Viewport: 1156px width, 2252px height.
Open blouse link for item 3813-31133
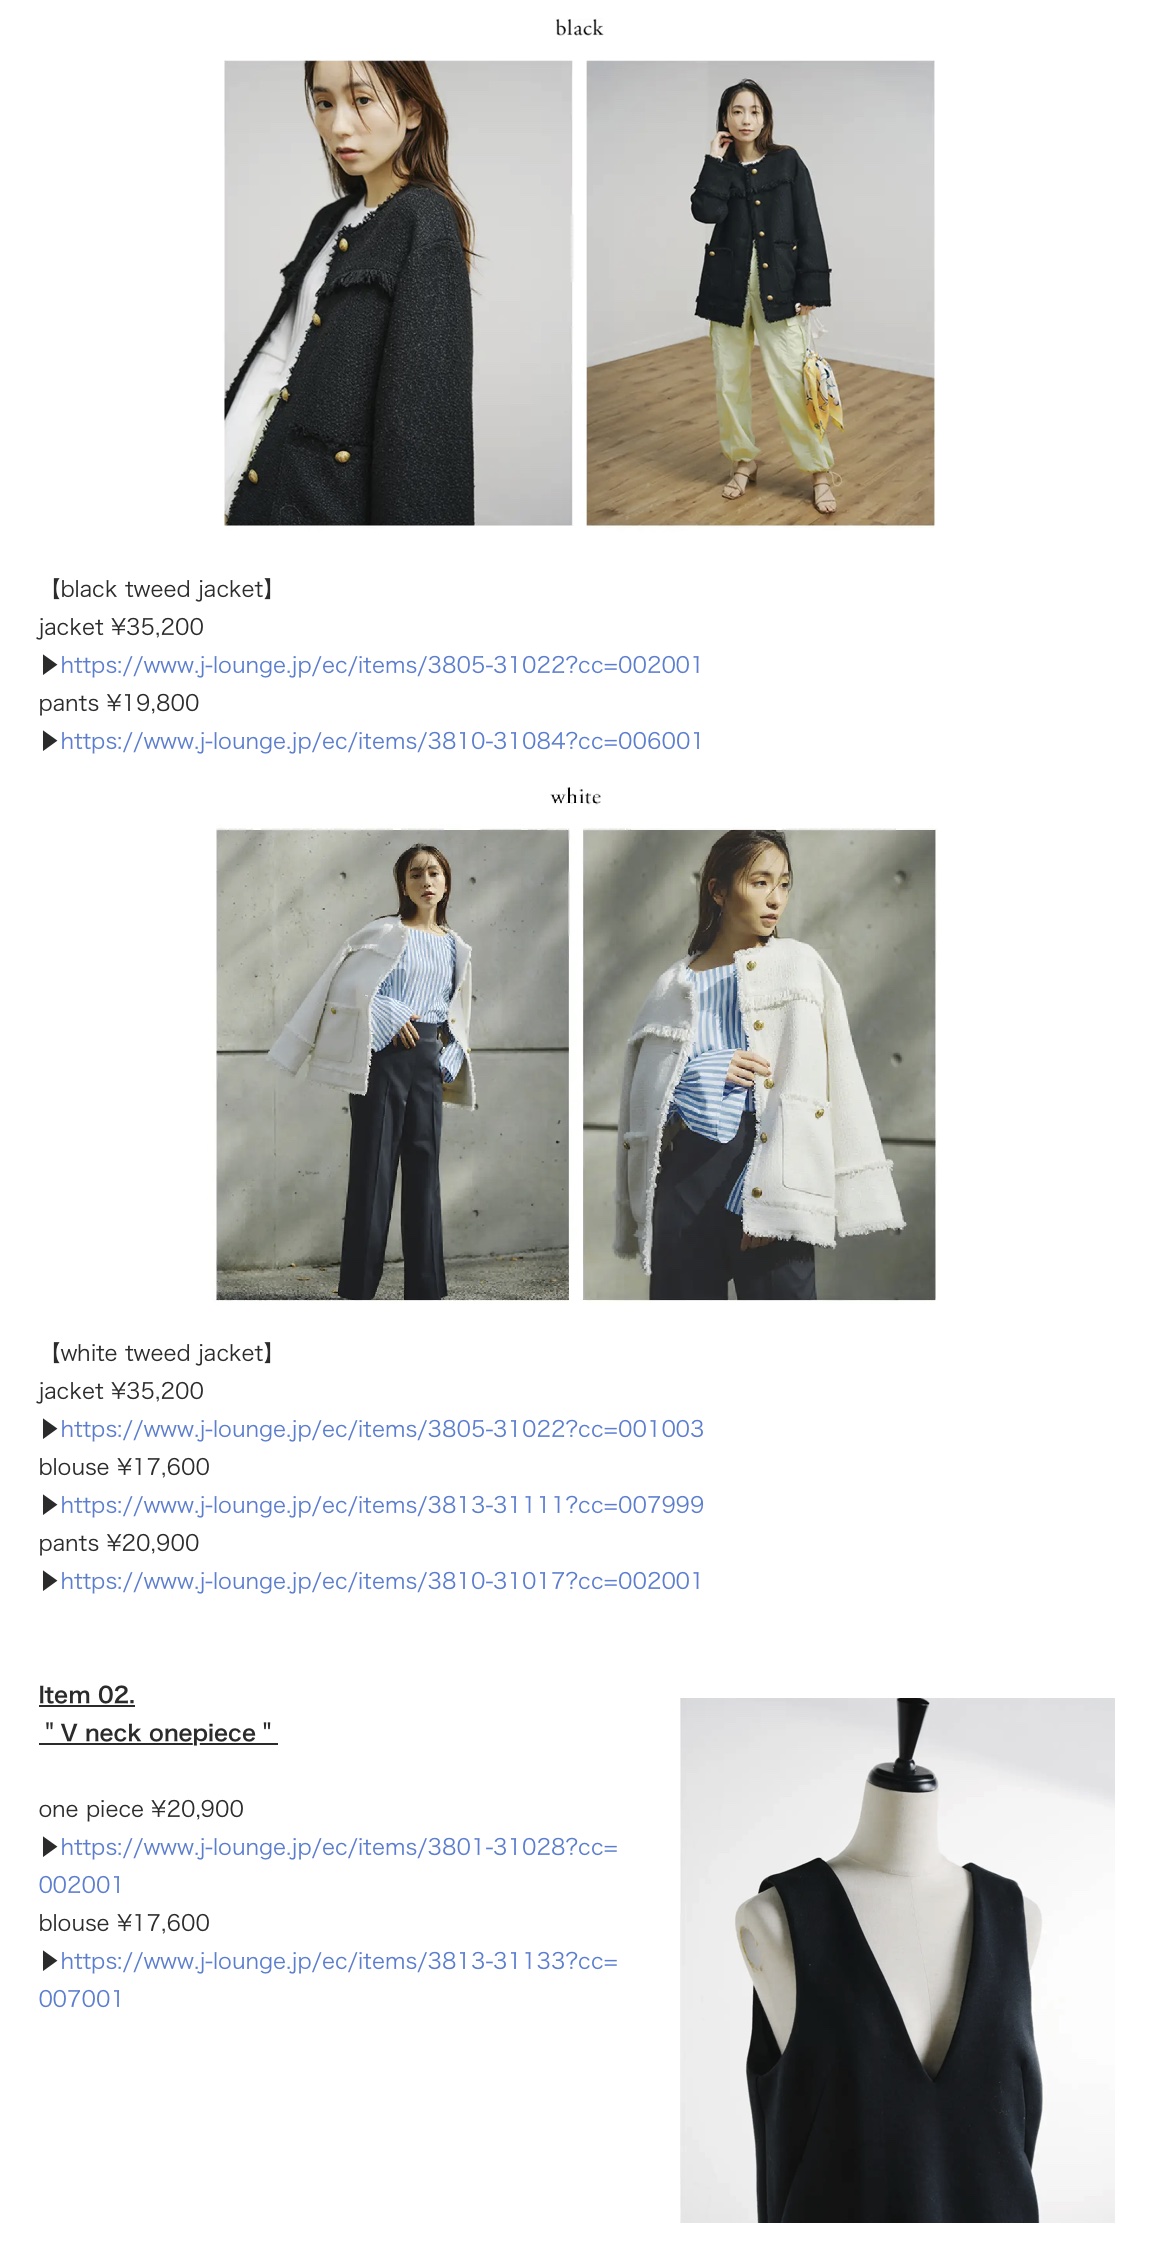tap(328, 1980)
